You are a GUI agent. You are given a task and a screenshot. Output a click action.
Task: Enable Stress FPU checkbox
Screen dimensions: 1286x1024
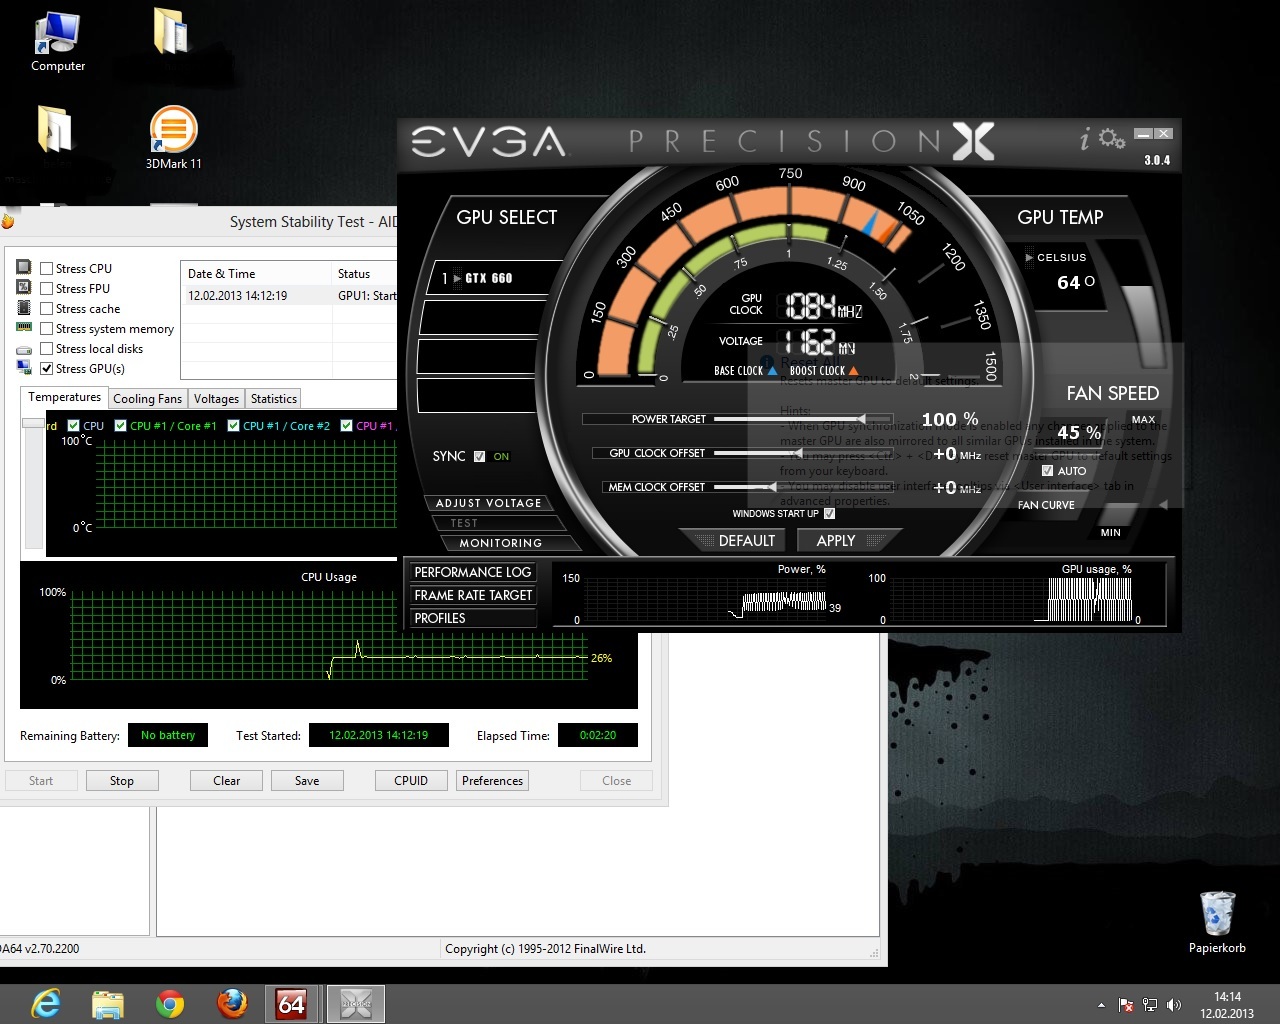(x=46, y=288)
